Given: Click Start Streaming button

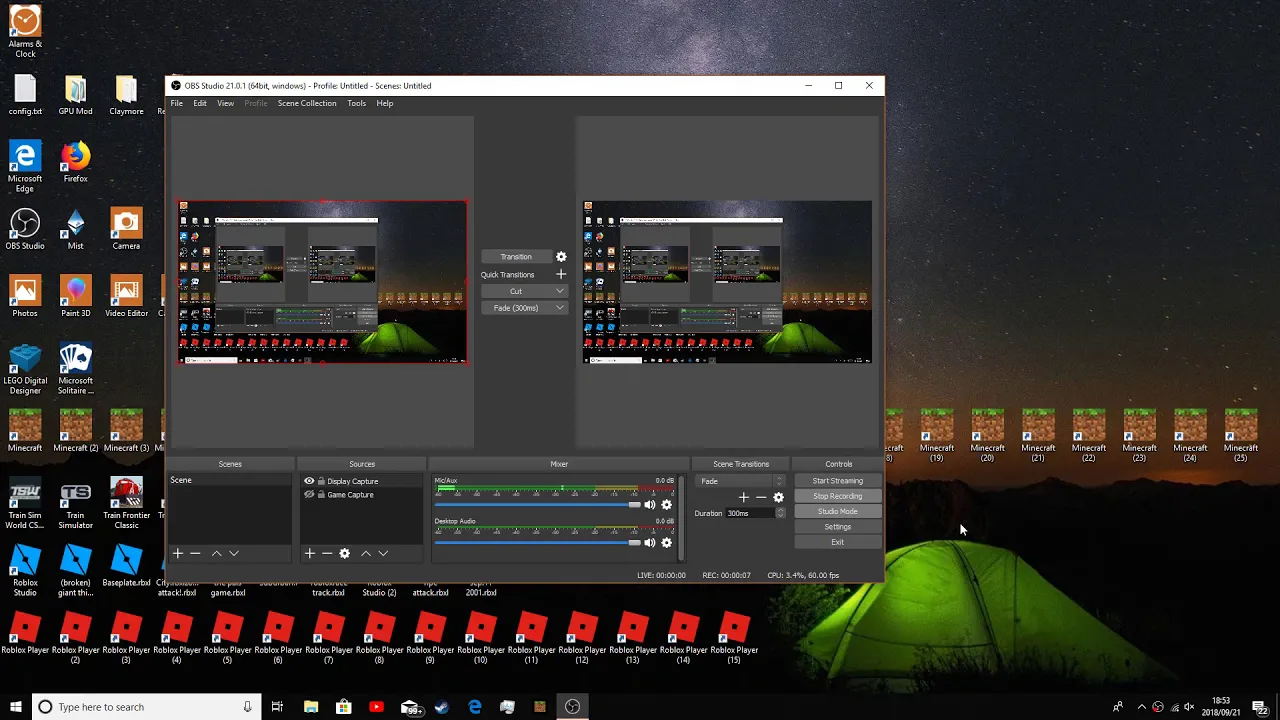Looking at the screenshot, I should tap(838, 481).
